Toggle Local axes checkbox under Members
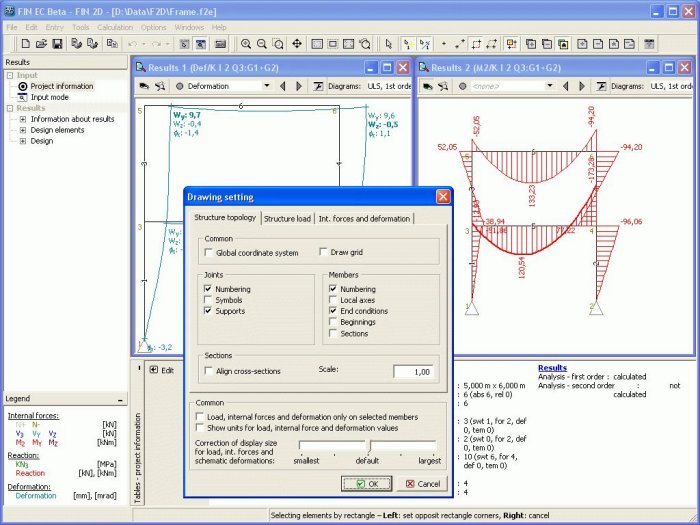The image size is (700, 525). [x=333, y=300]
